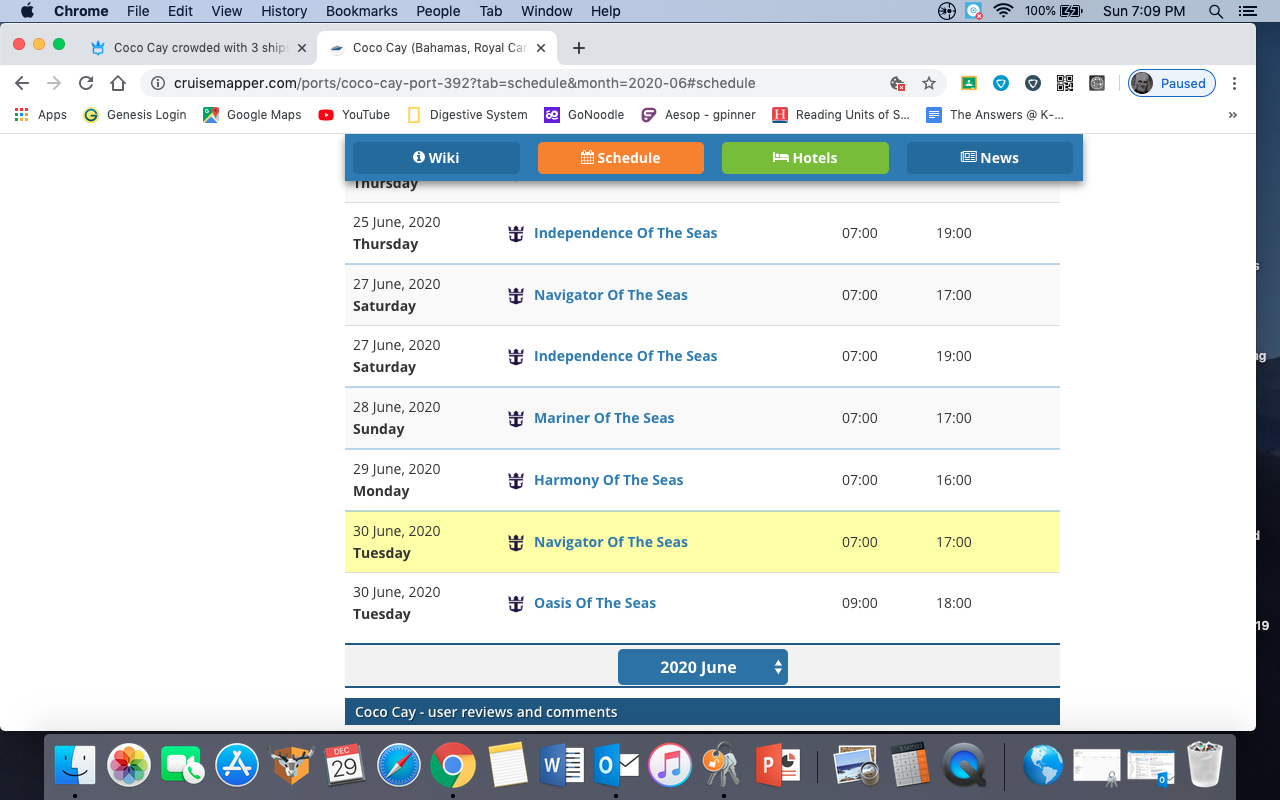Click the Wi-Fi status icon in menu bar

pyautogui.click(x=1004, y=11)
